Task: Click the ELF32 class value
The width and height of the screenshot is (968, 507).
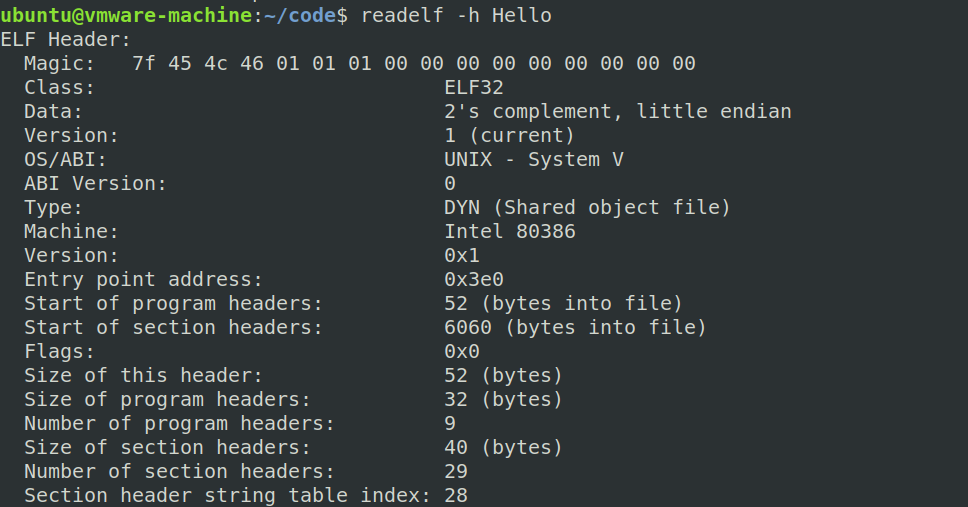Action: (x=474, y=88)
